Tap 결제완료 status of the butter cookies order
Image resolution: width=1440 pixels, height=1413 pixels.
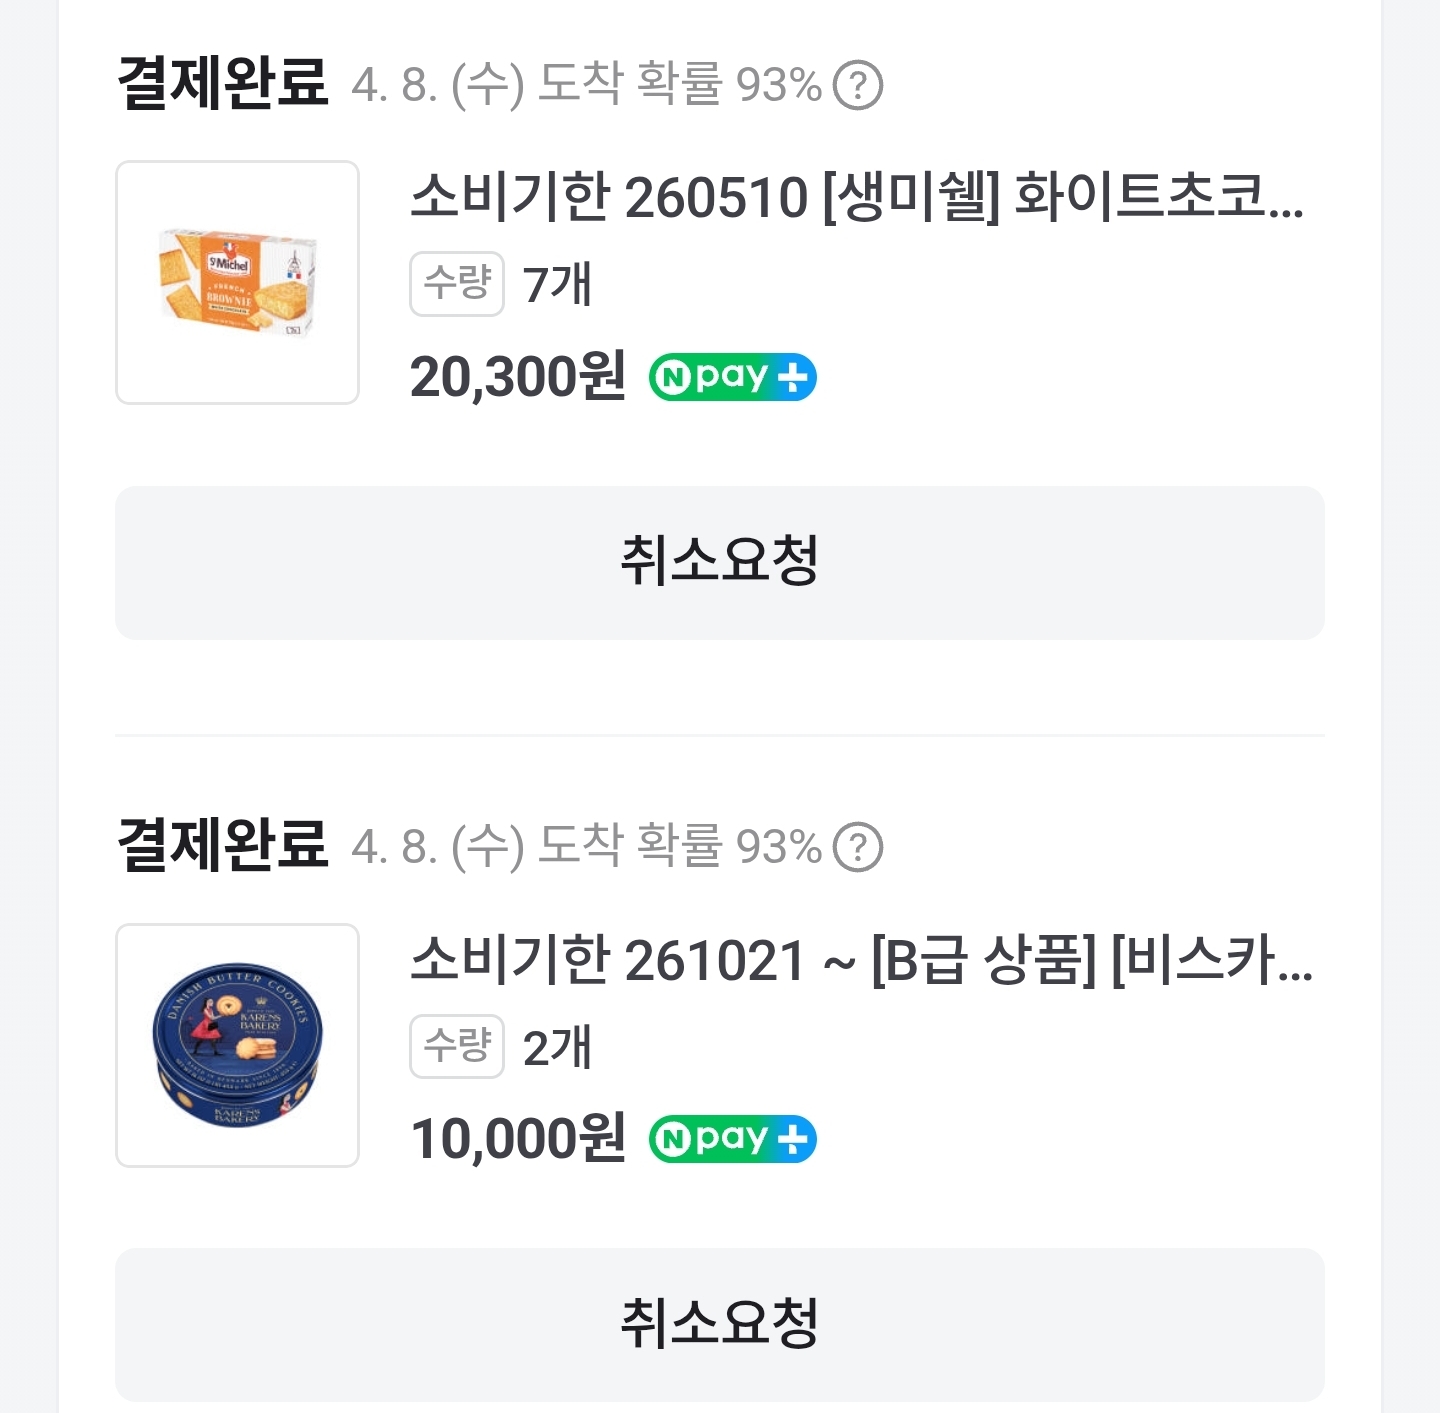[x=222, y=844]
